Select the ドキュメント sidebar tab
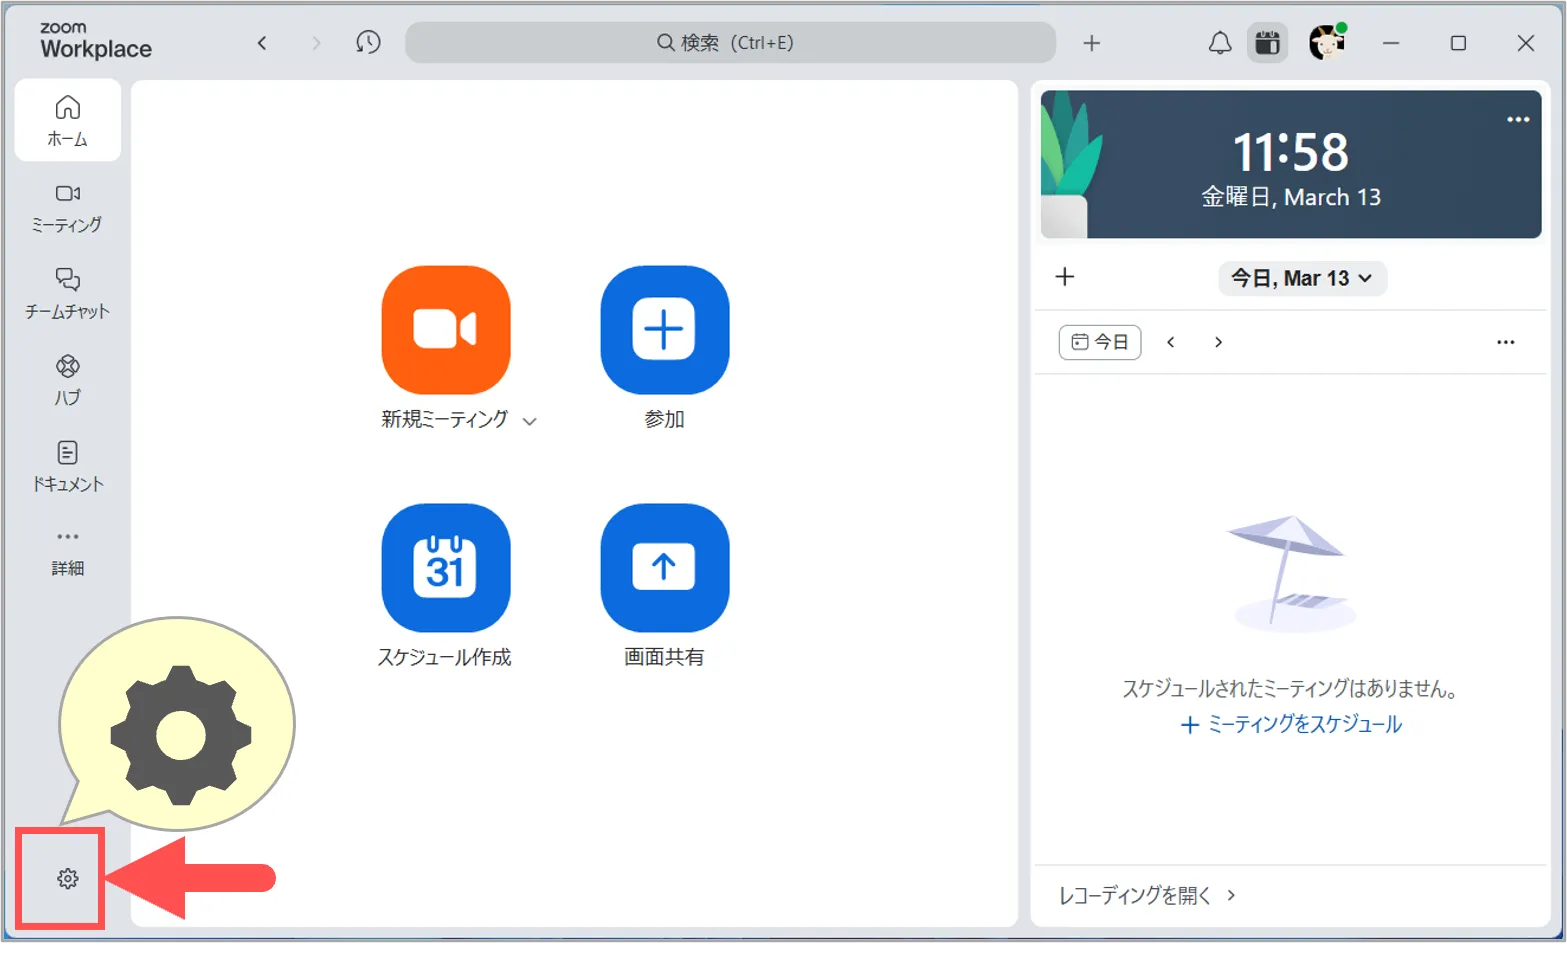 pyautogui.click(x=67, y=466)
